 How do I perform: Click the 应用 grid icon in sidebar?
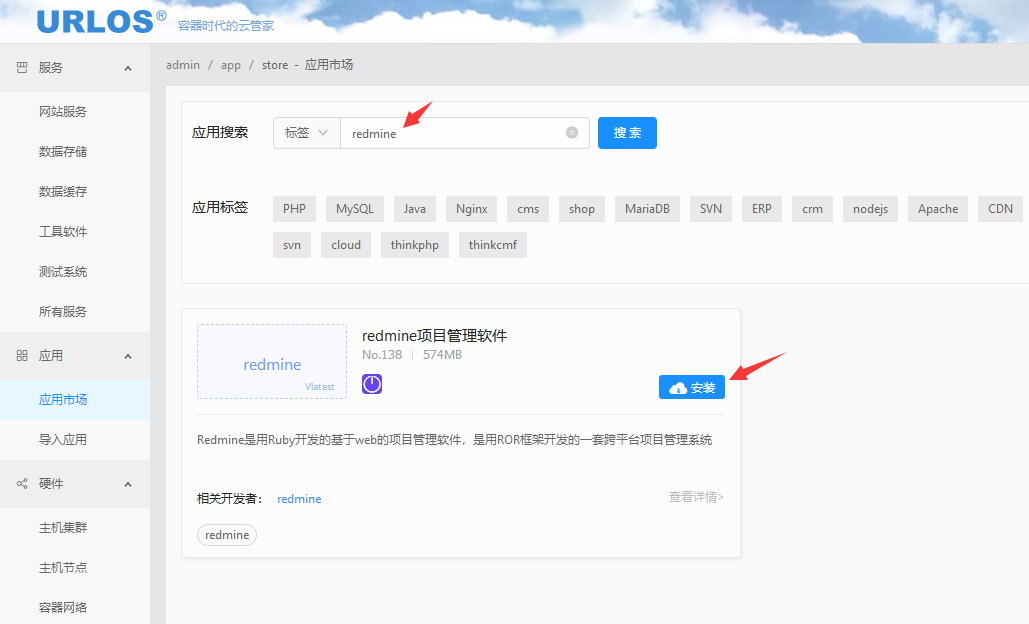pos(22,356)
